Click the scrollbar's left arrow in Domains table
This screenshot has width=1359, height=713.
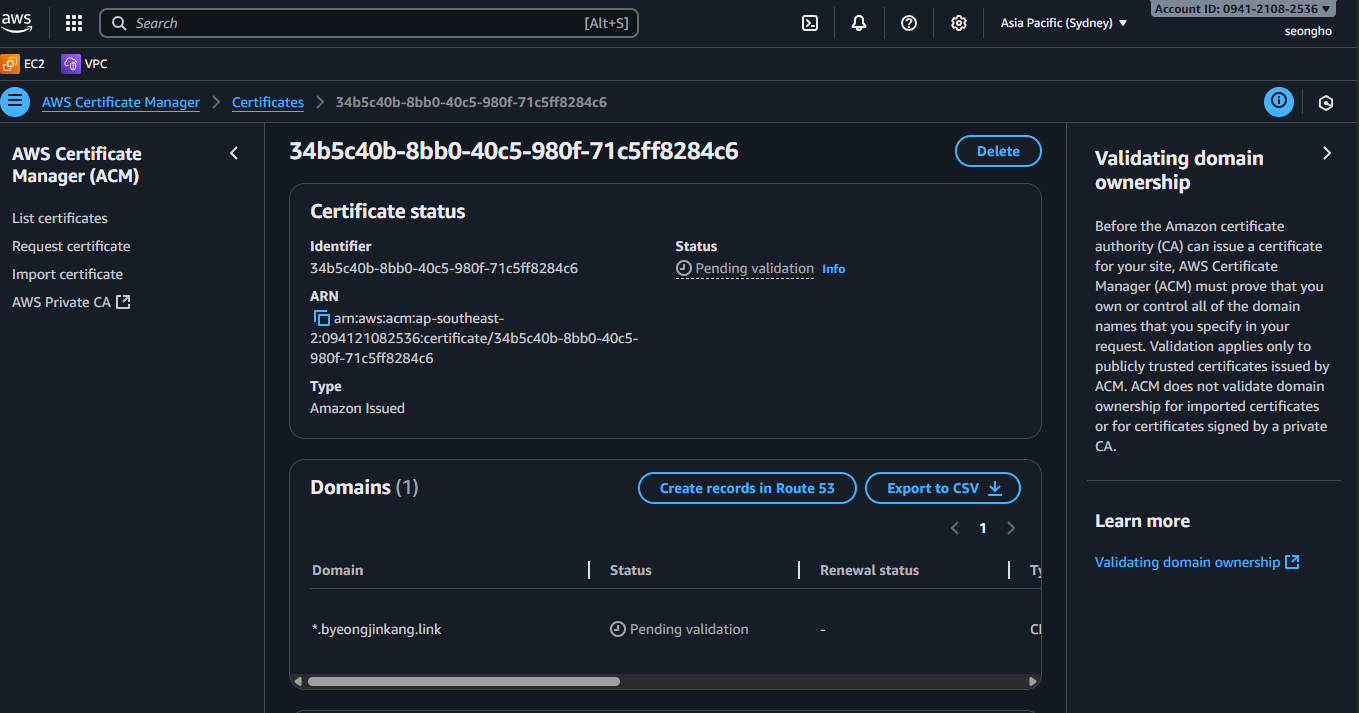(296, 682)
